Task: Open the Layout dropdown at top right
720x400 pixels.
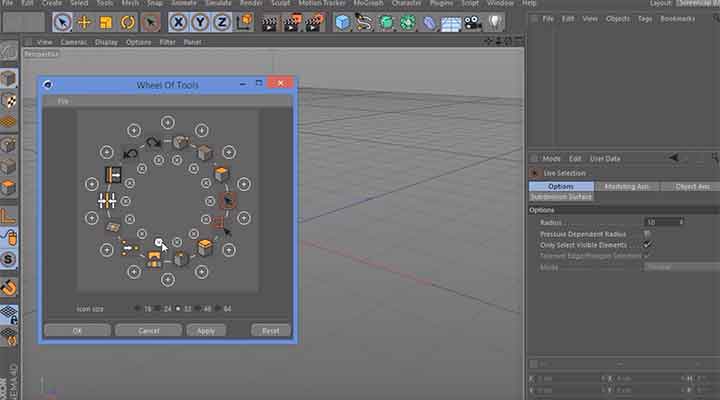Action: (x=697, y=4)
